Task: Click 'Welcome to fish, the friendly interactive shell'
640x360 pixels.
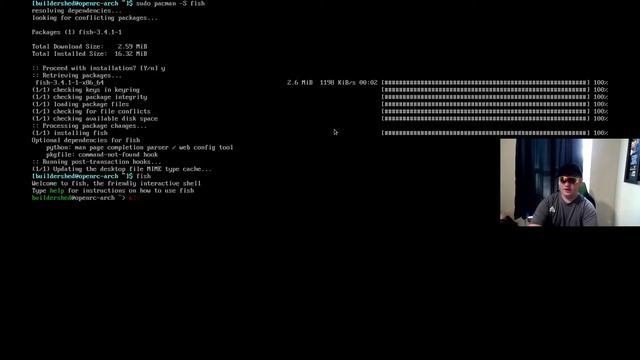Action: pyautogui.click(x=116, y=183)
